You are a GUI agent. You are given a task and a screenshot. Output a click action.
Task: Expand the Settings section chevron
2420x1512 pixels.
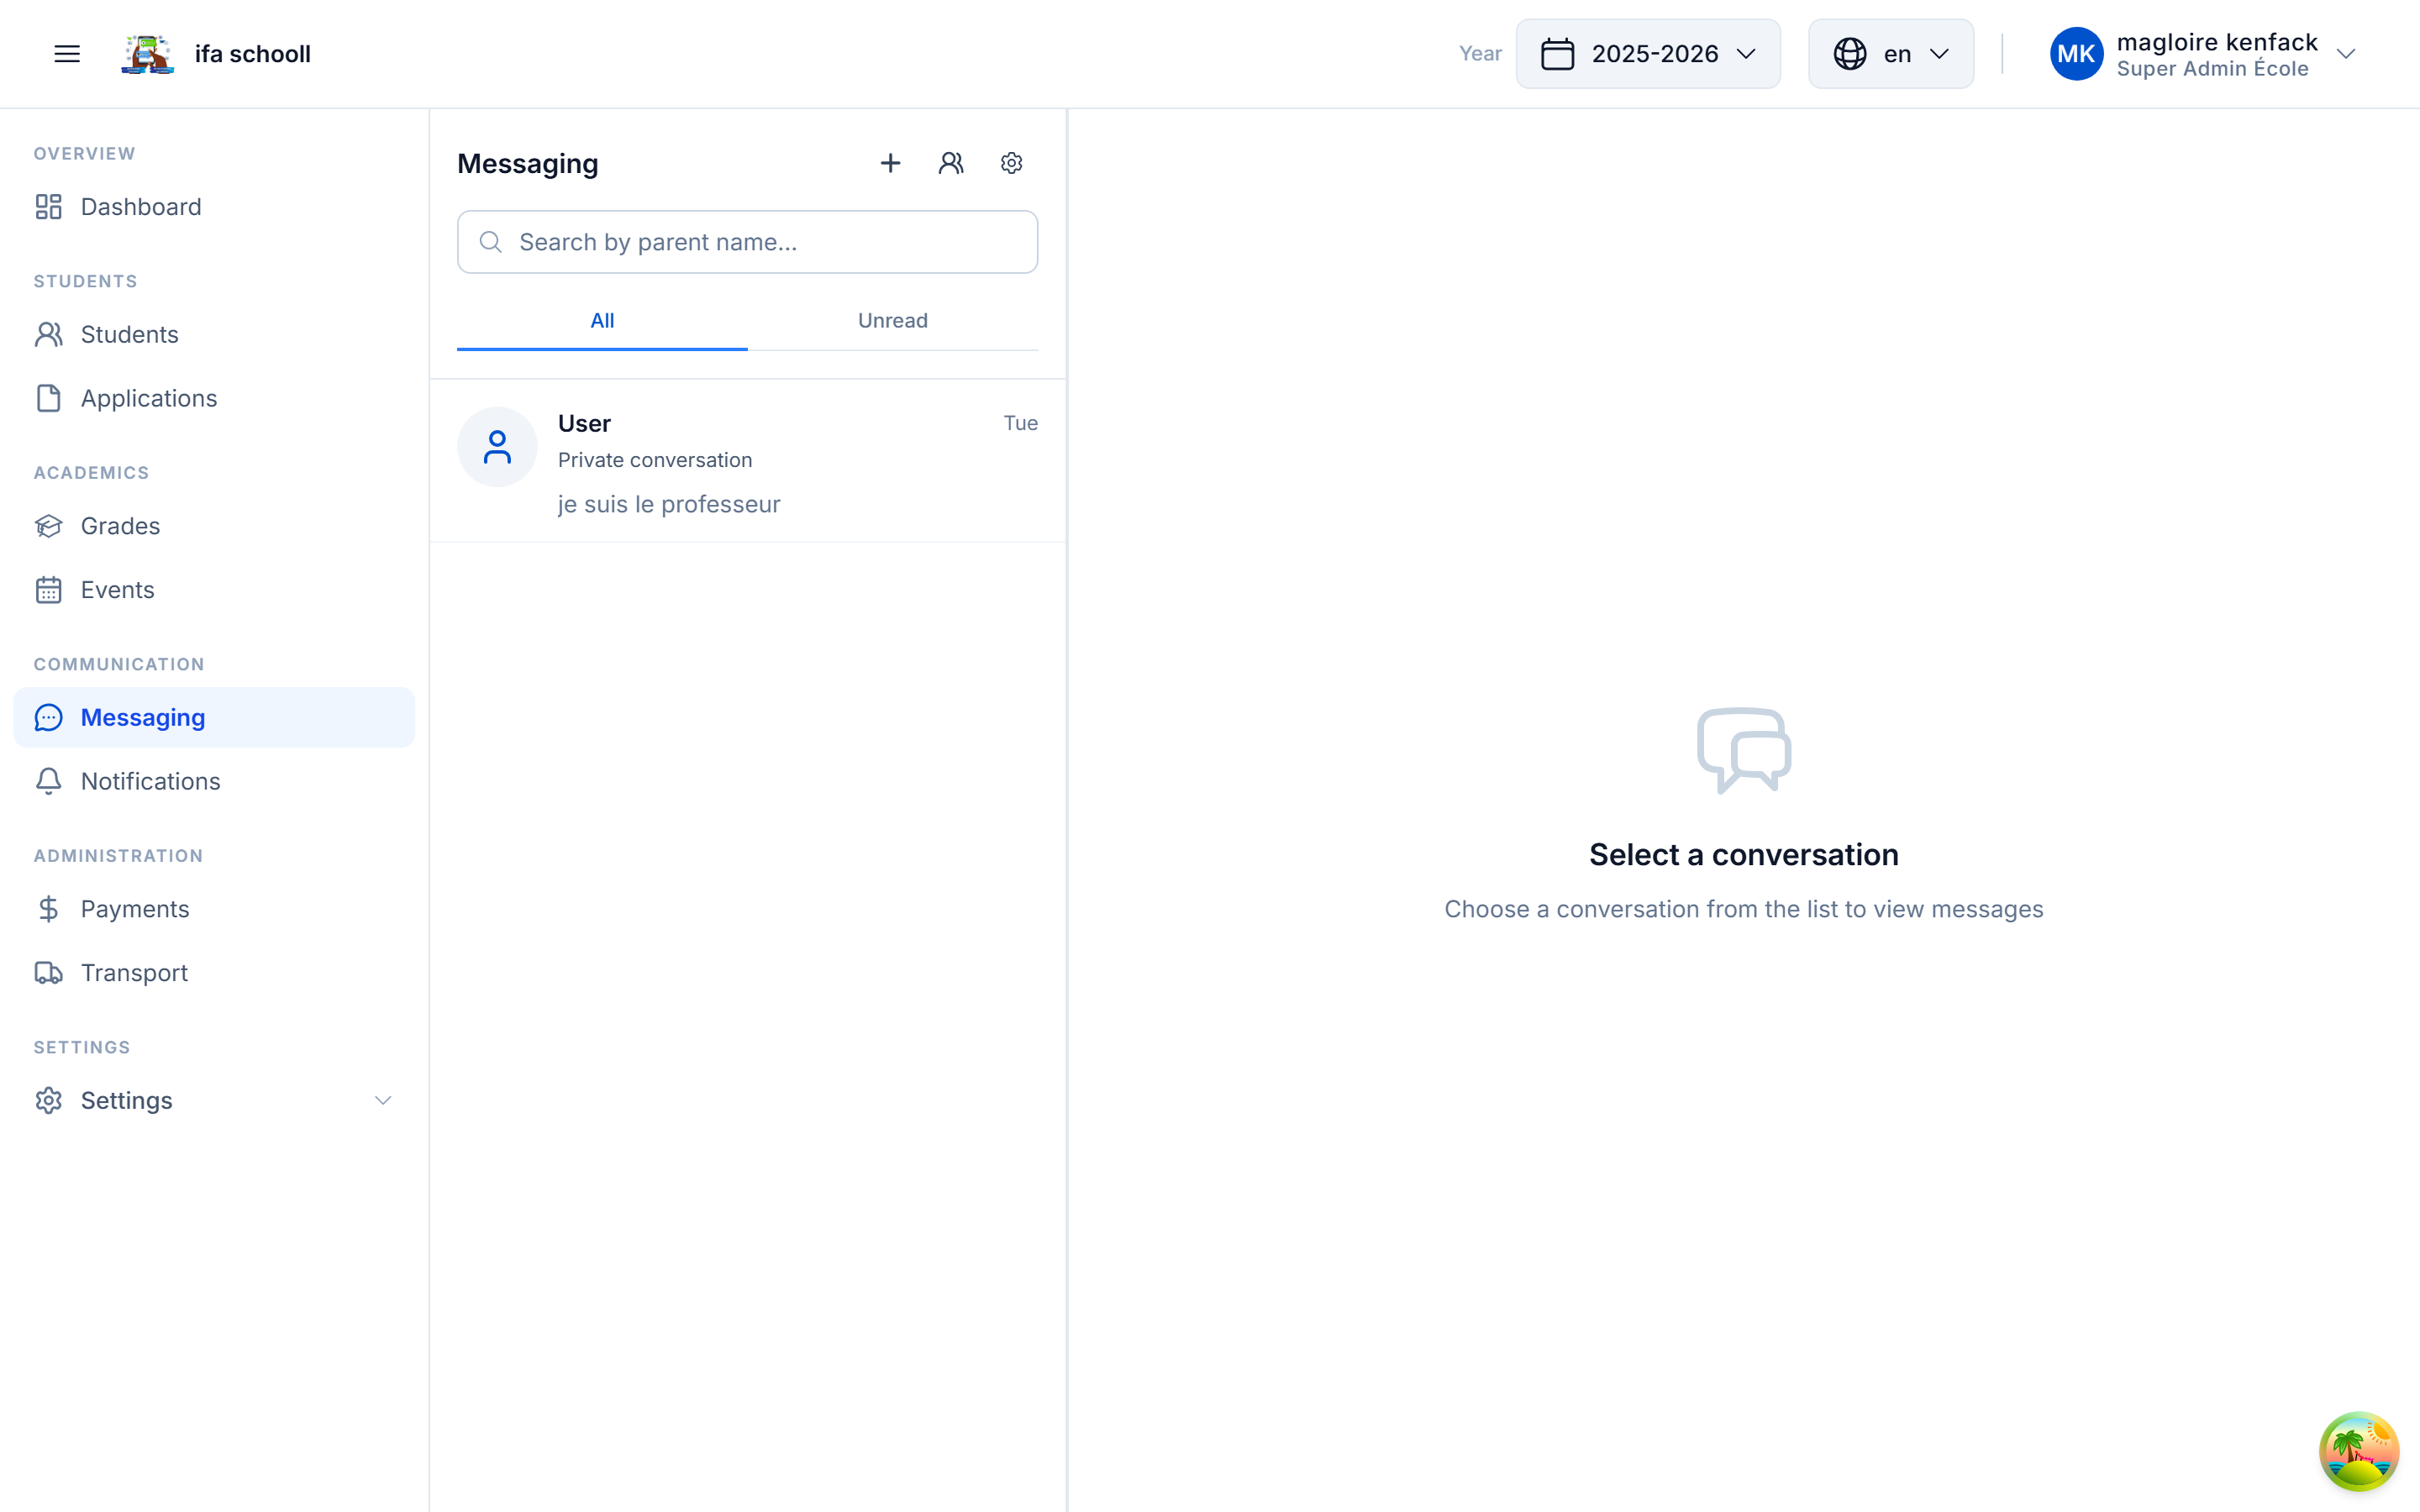point(383,1100)
